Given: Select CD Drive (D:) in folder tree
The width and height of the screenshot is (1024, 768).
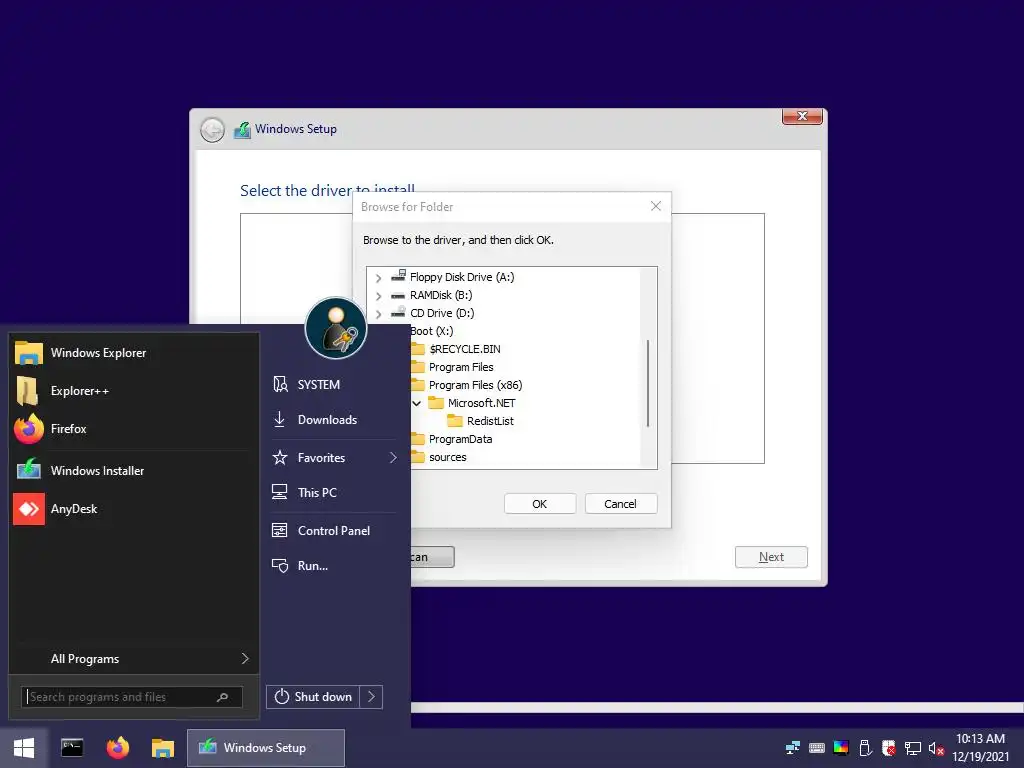Looking at the screenshot, I should [x=442, y=313].
